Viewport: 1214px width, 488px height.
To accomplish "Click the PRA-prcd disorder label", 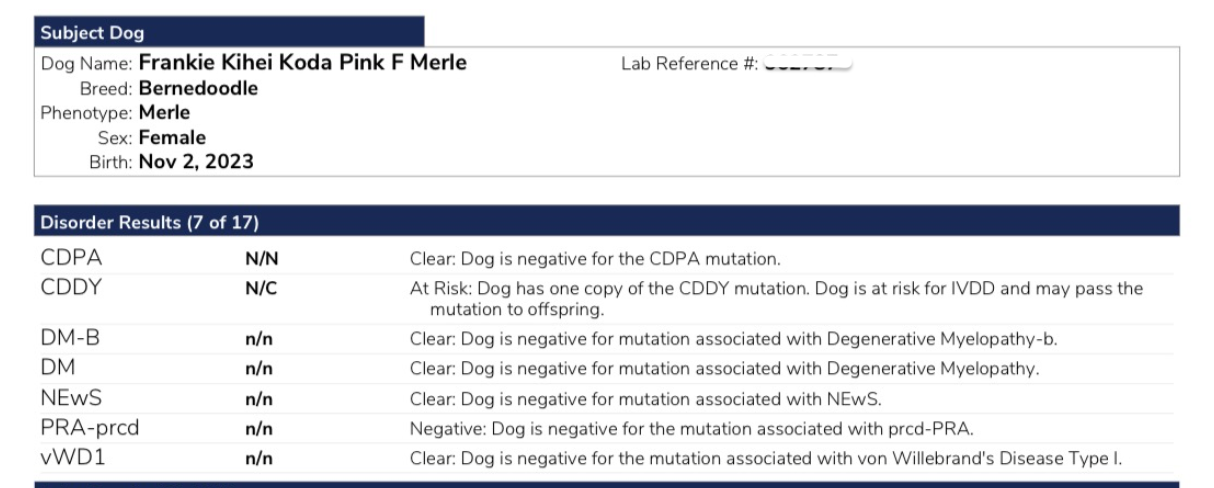I will coord(89,429).
